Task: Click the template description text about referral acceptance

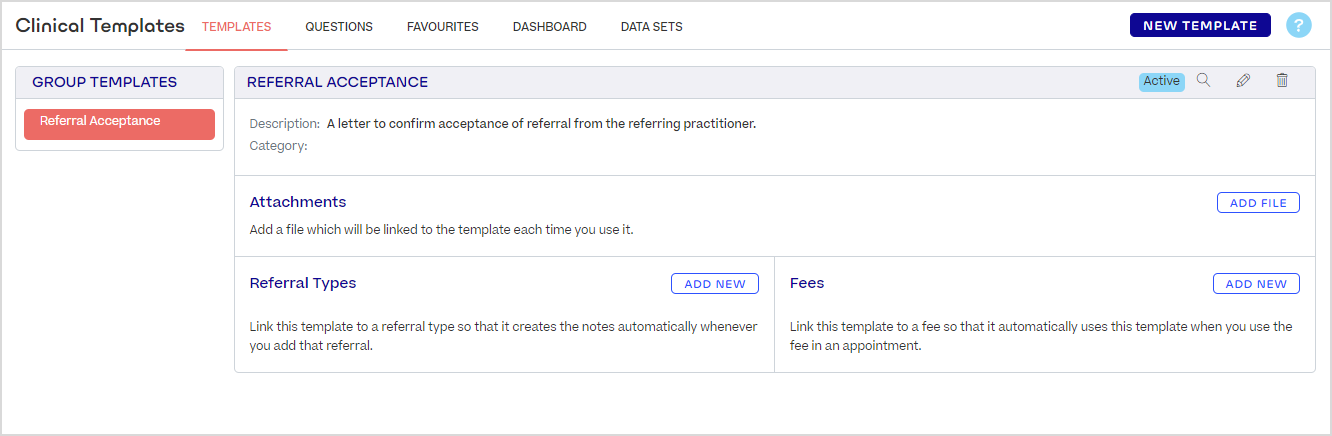Action: point(541,124)
